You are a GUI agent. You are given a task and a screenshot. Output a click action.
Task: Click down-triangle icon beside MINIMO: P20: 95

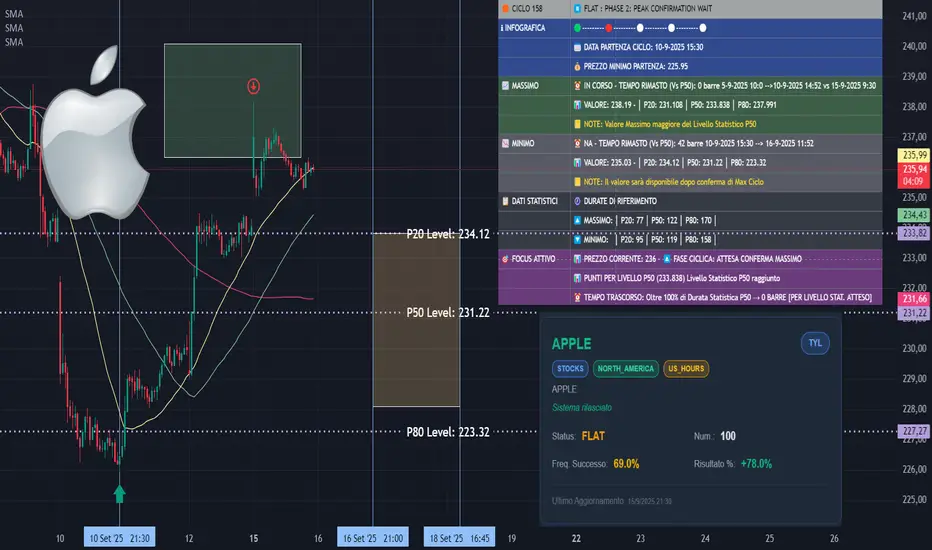point(577,240)
